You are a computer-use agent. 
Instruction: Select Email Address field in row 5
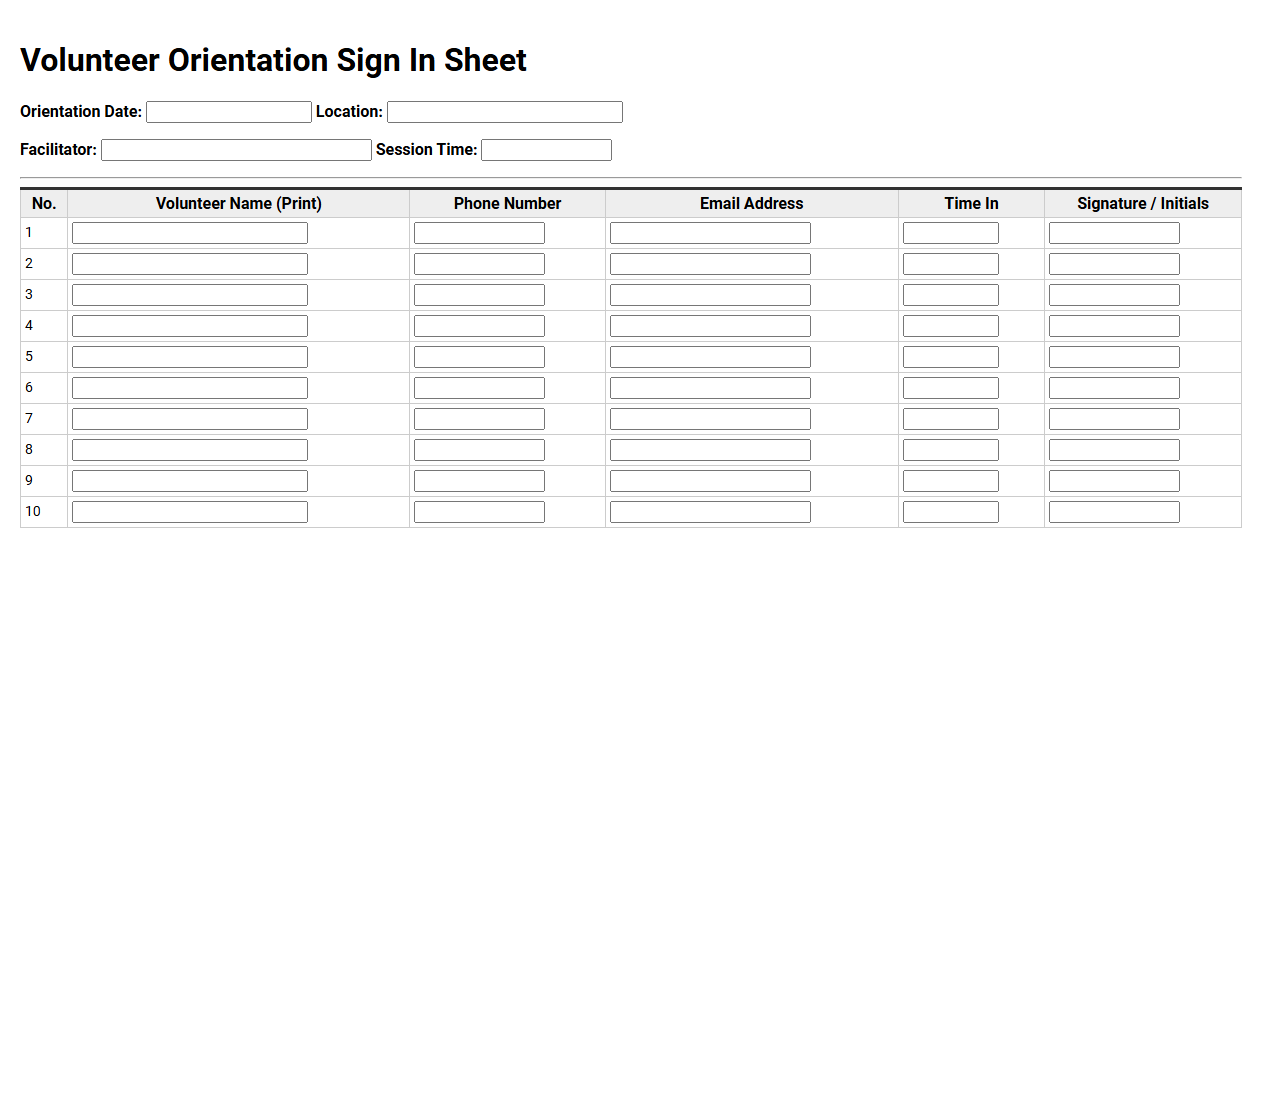click(x=710, y=357)
